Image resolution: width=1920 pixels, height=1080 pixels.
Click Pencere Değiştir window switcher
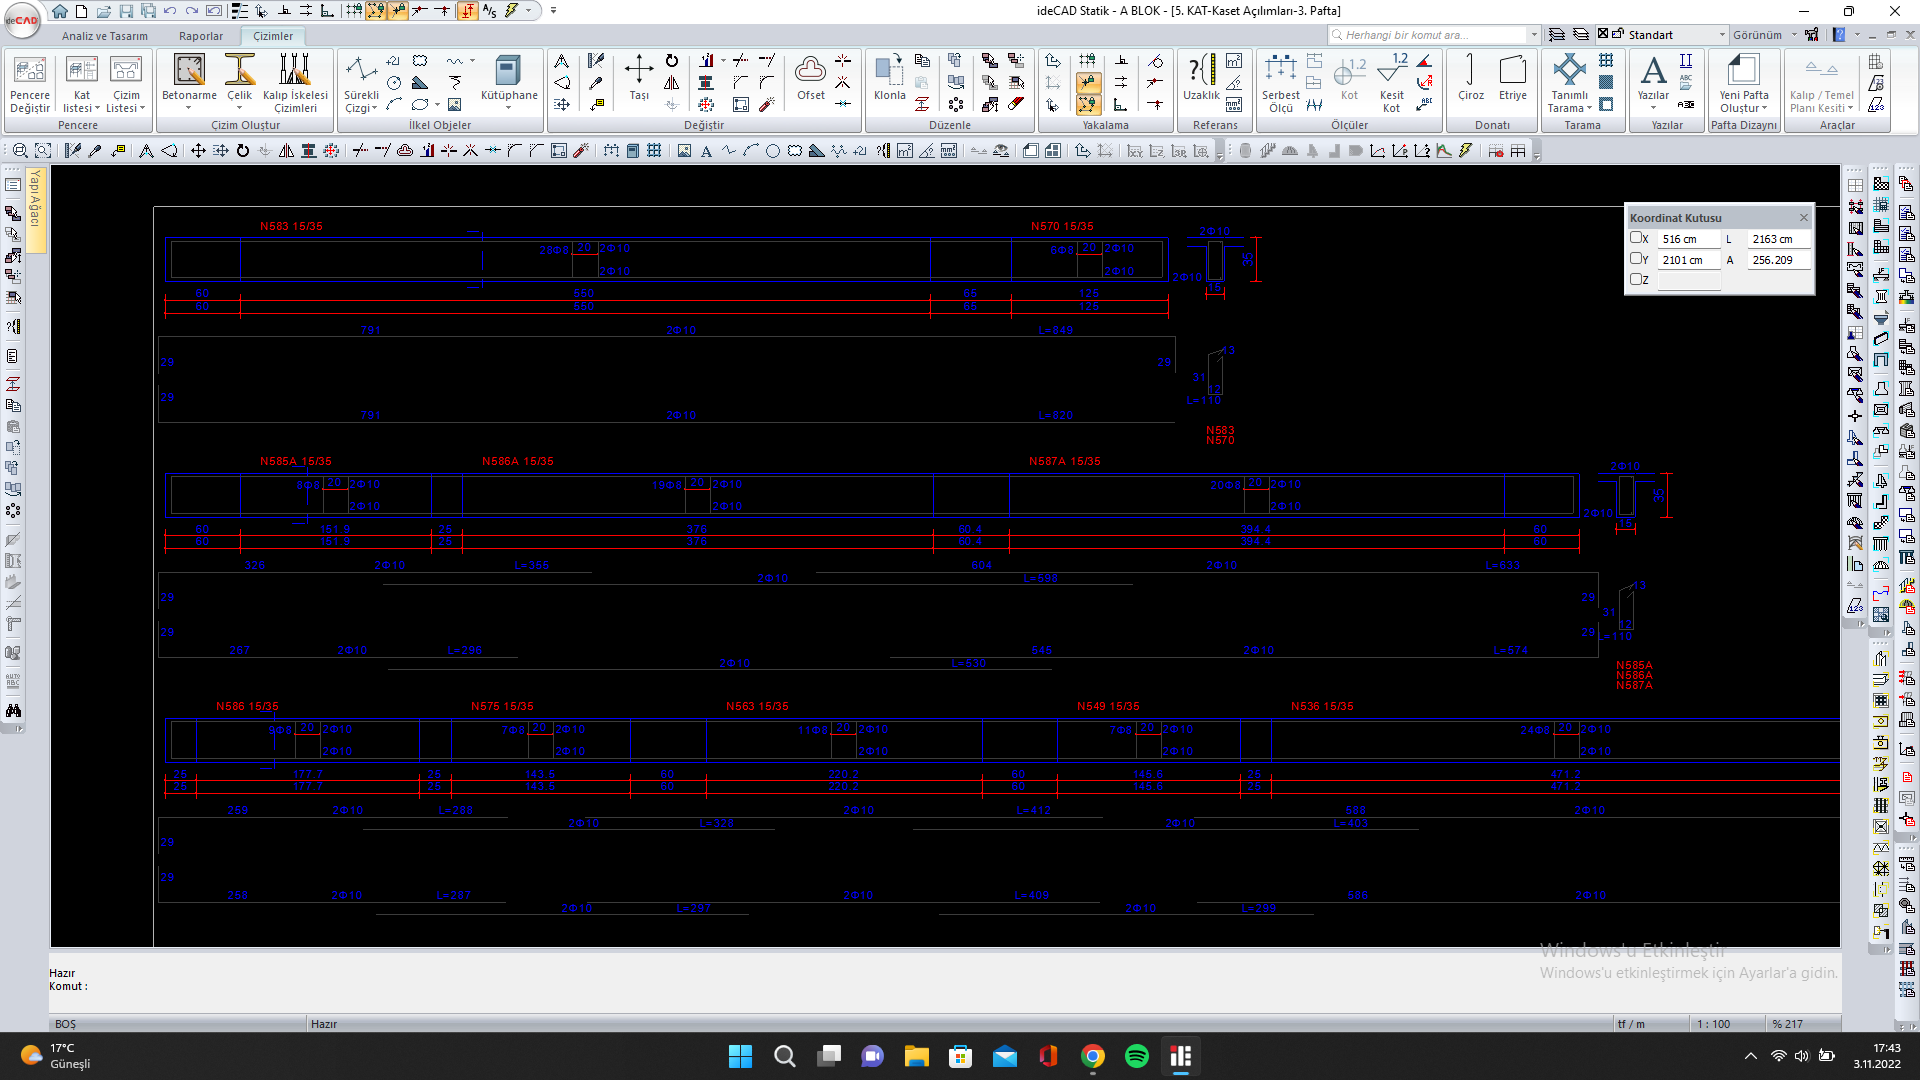point(30,82)
